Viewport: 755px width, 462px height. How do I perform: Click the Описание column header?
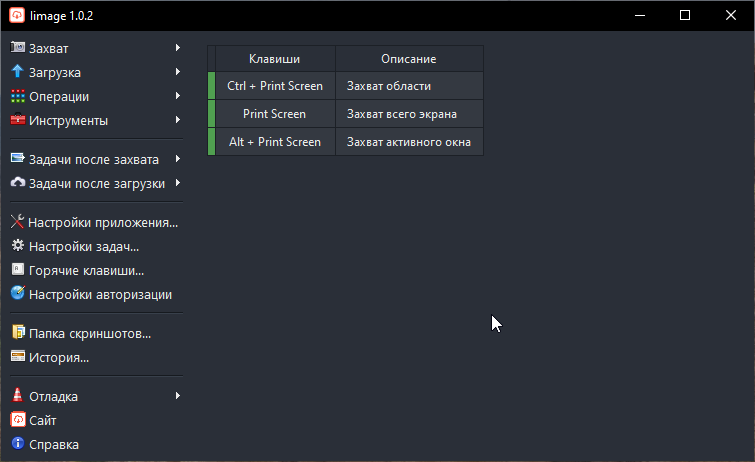pyautogui.click(x=408, y=59)
